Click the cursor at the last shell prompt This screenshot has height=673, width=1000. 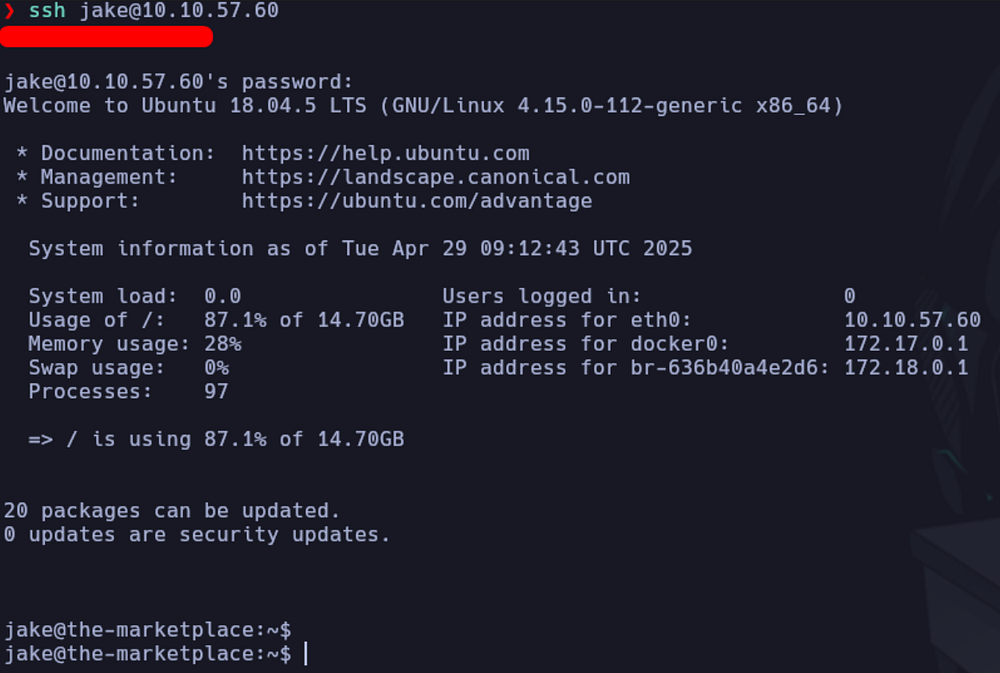coord(305,653)
